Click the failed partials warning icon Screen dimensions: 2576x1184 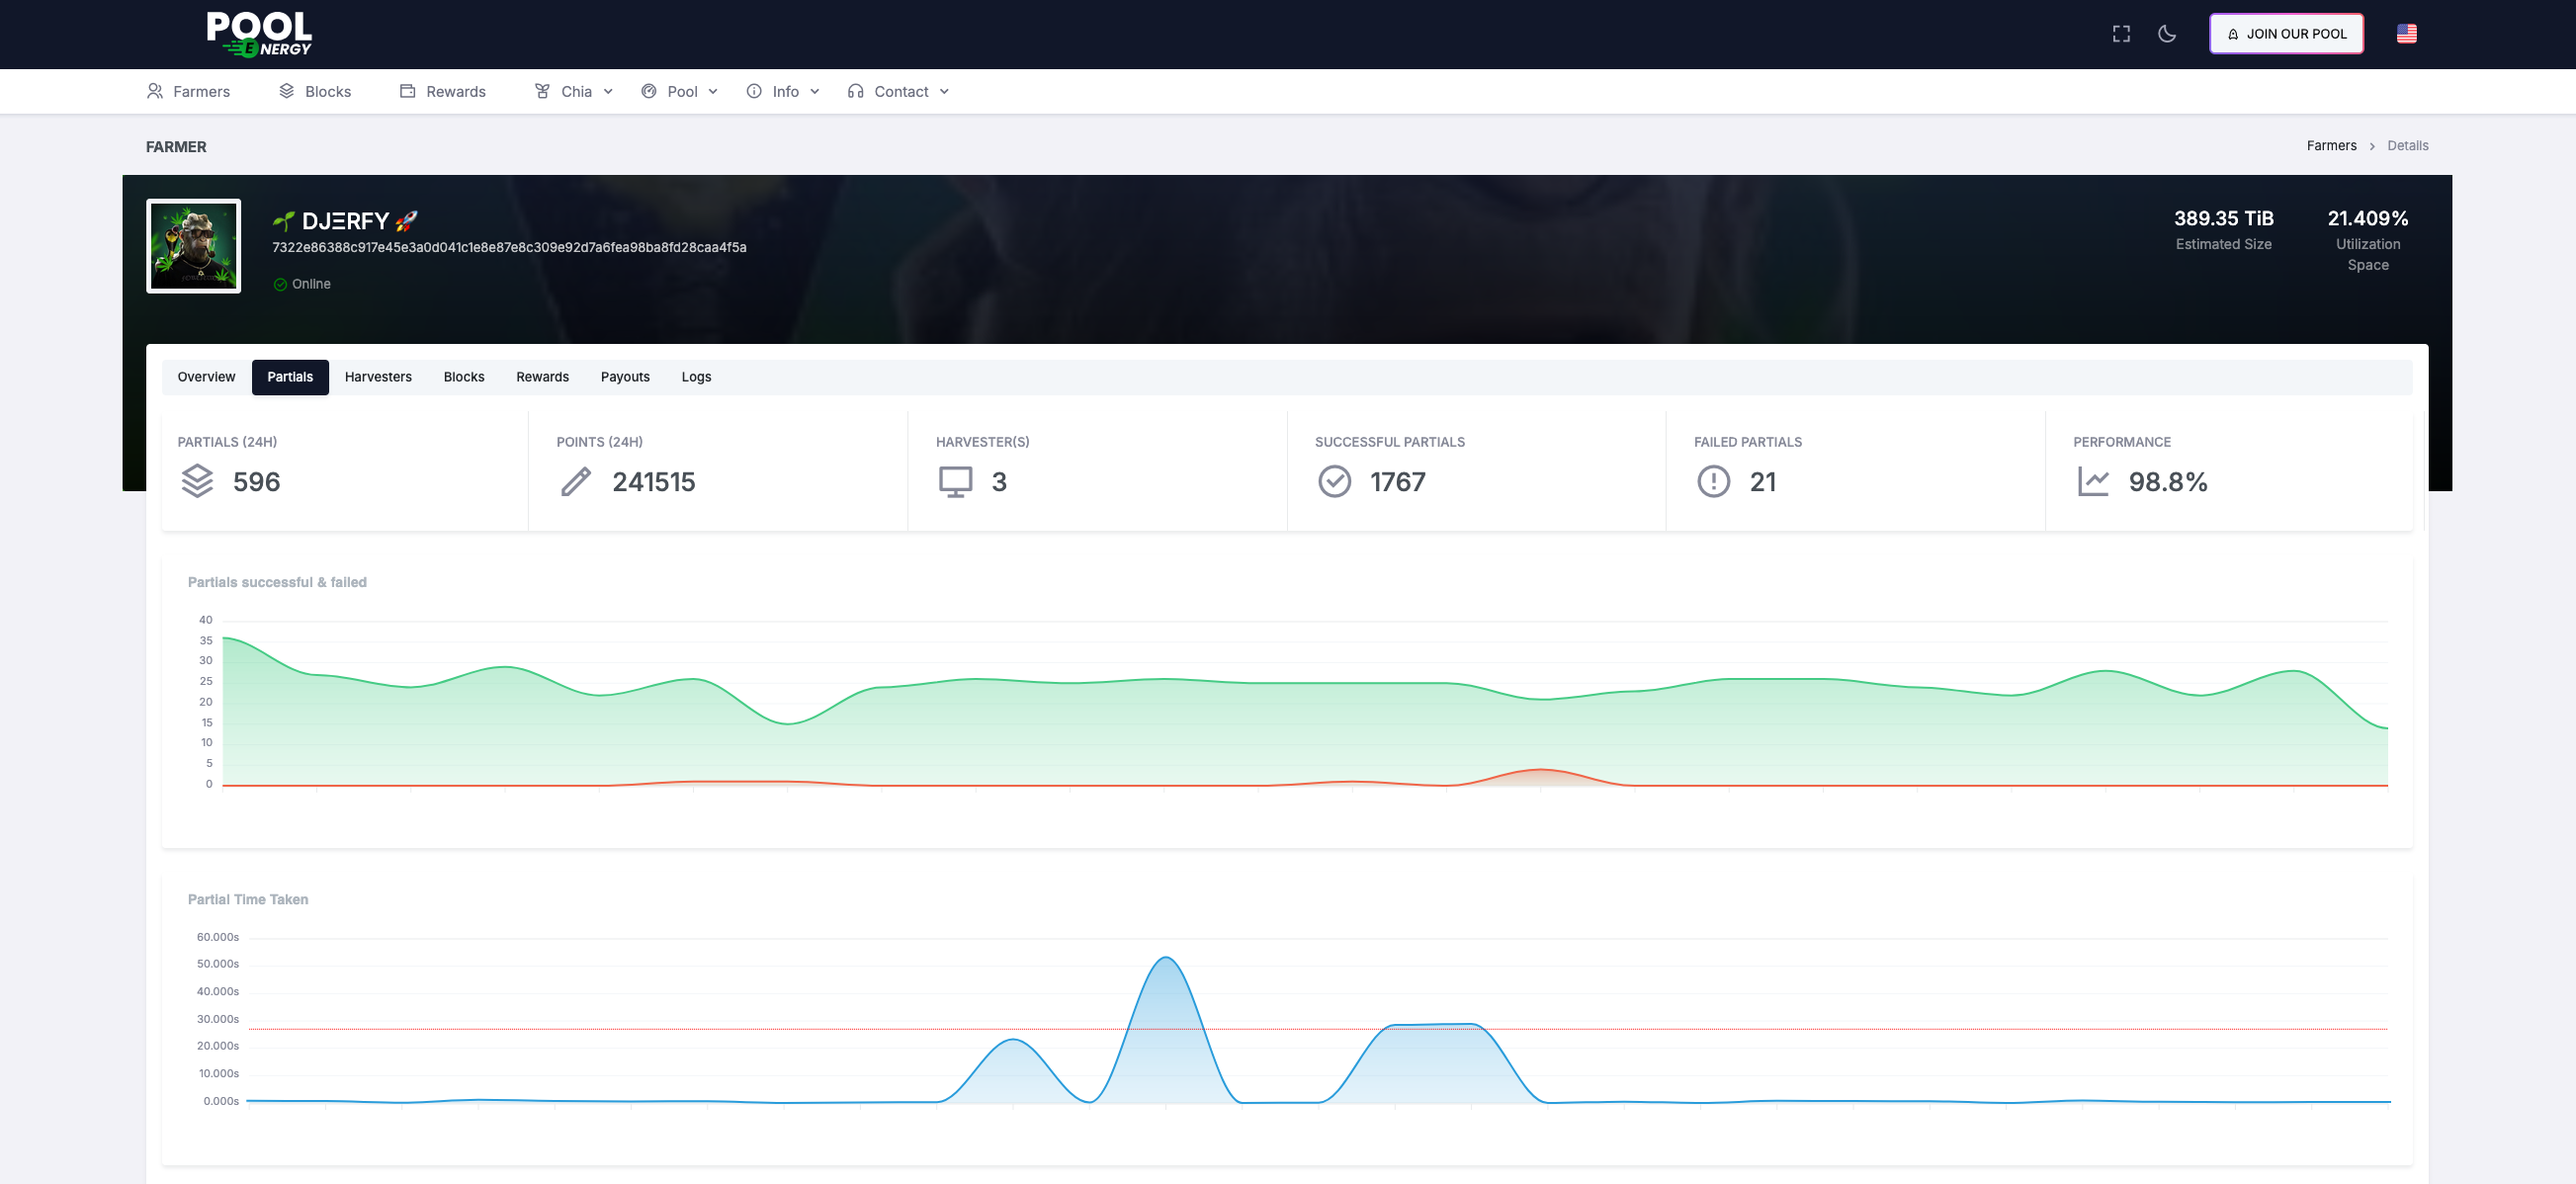point(1713,481)
